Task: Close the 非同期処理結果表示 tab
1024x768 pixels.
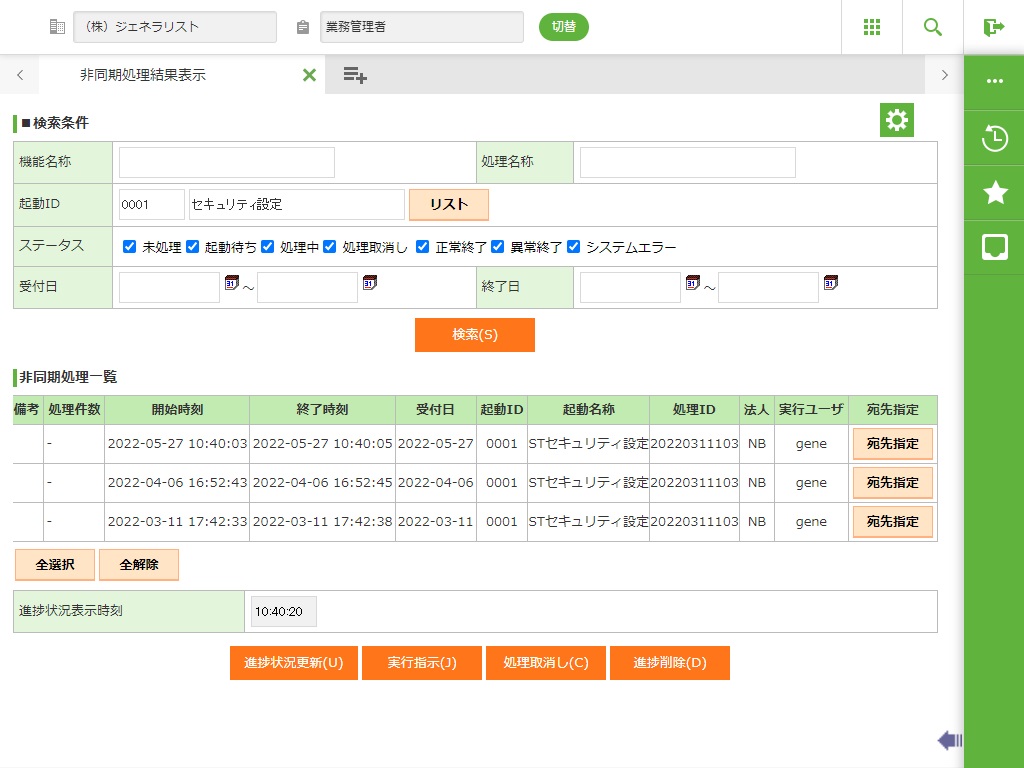Action: (309, 75)
